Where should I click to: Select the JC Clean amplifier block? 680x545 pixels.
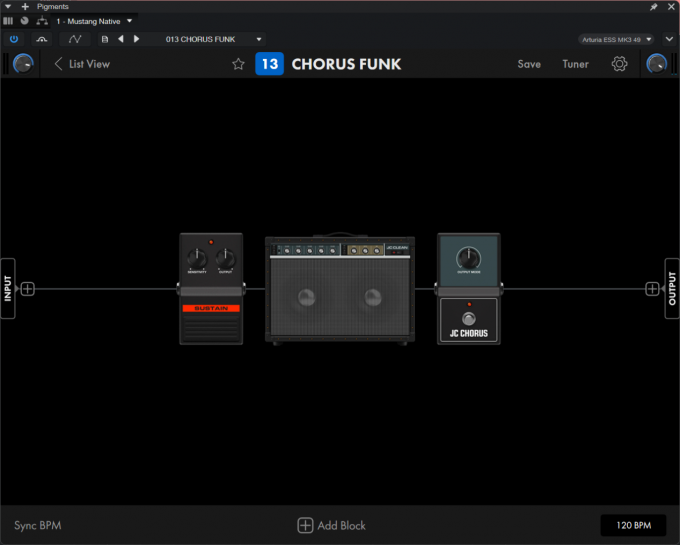[x=340, y=290]
